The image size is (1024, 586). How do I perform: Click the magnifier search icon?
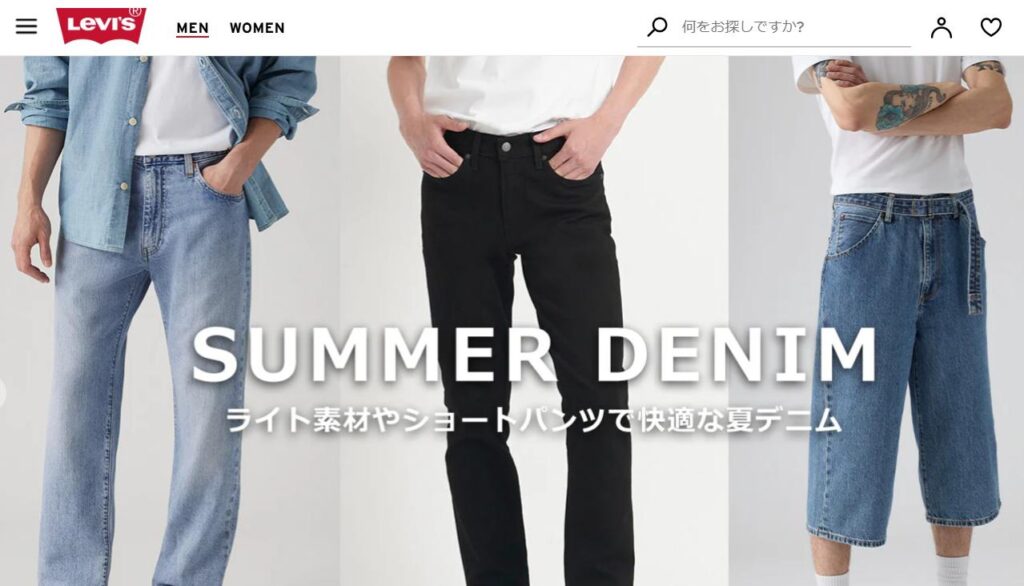(657, 27)
